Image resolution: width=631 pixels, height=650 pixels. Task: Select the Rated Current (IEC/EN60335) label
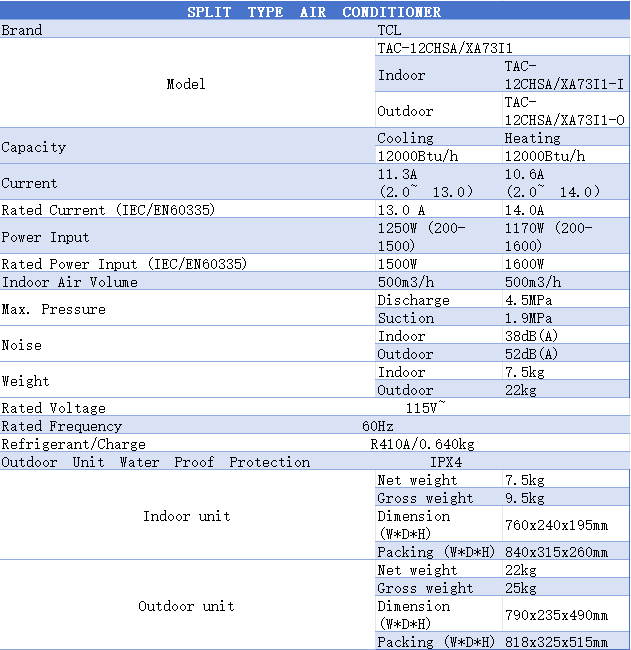(108, 210)
